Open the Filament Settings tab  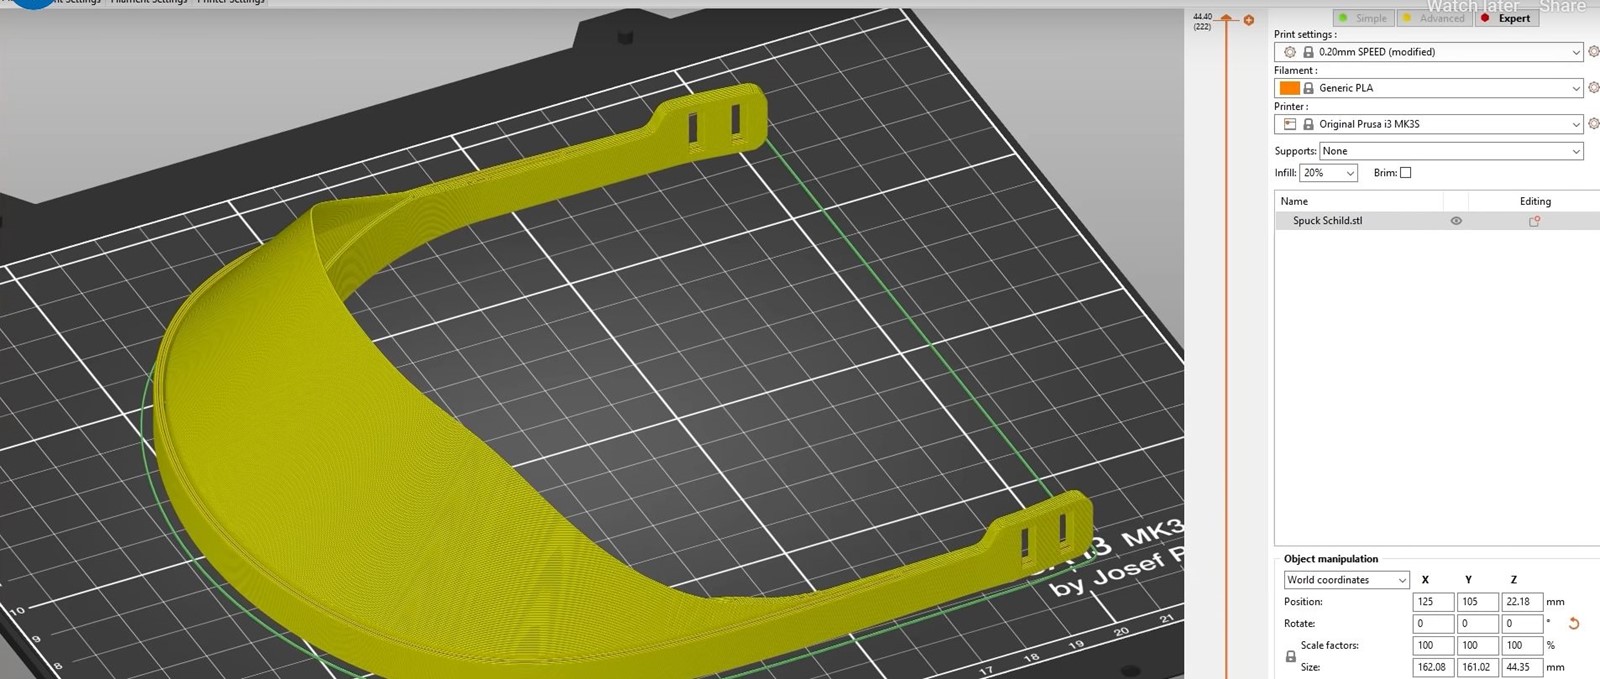(x=149, y=2)
